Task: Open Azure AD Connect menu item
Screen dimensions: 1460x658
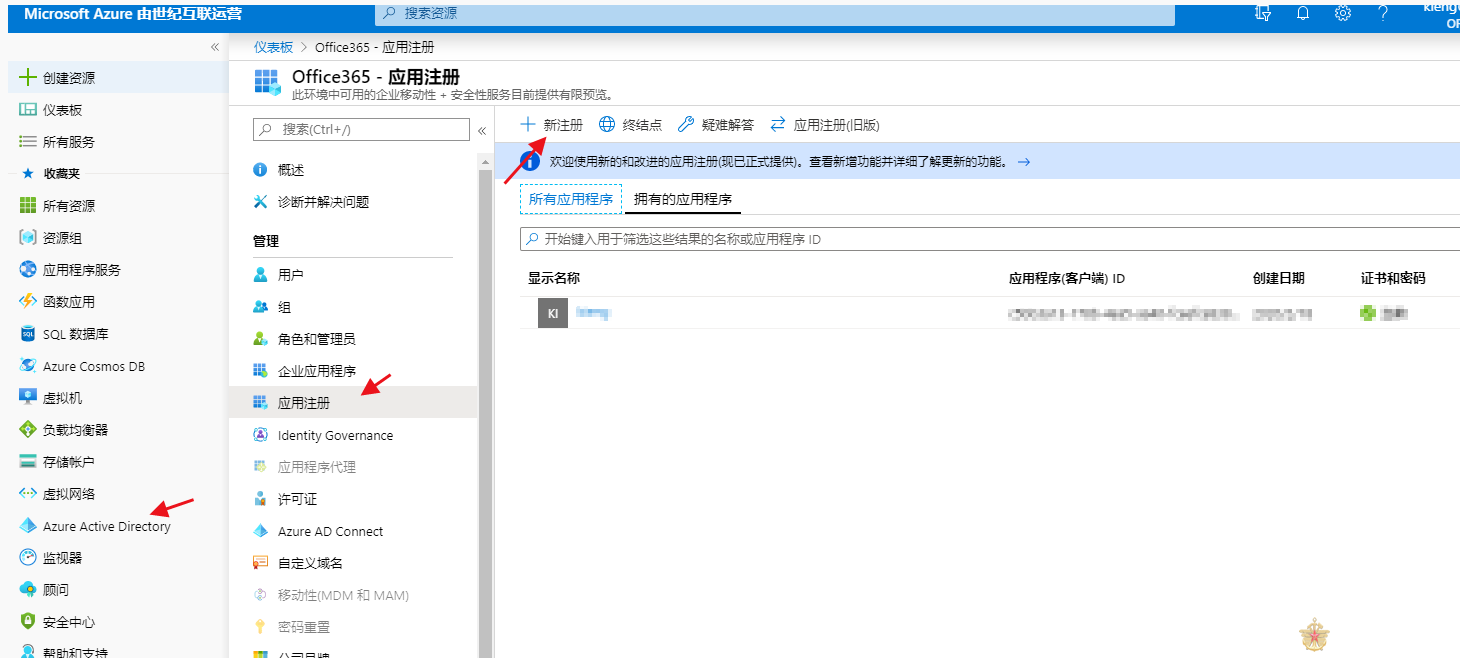Action: 330,531
